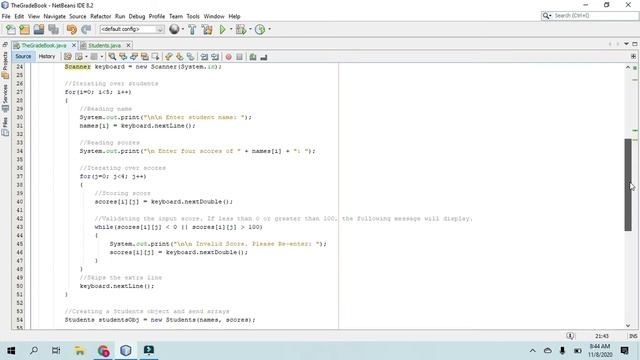Start macro recording with red circle

tap(229, 57)
